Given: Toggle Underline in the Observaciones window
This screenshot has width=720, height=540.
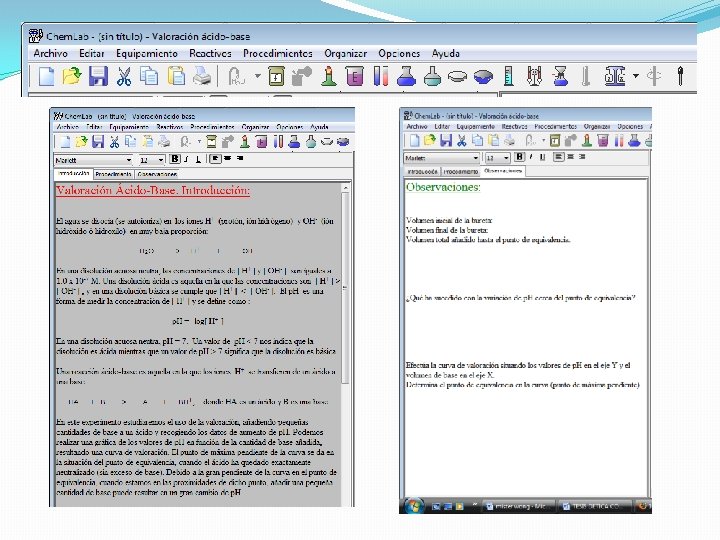Looking at the screenshot, I should coord(543,157).
